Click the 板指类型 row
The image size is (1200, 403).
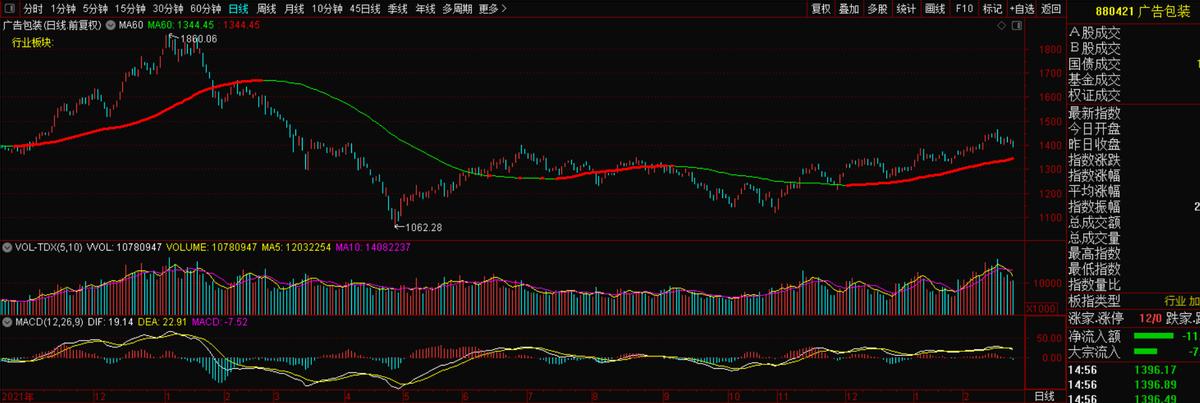tap(1132, 300)
